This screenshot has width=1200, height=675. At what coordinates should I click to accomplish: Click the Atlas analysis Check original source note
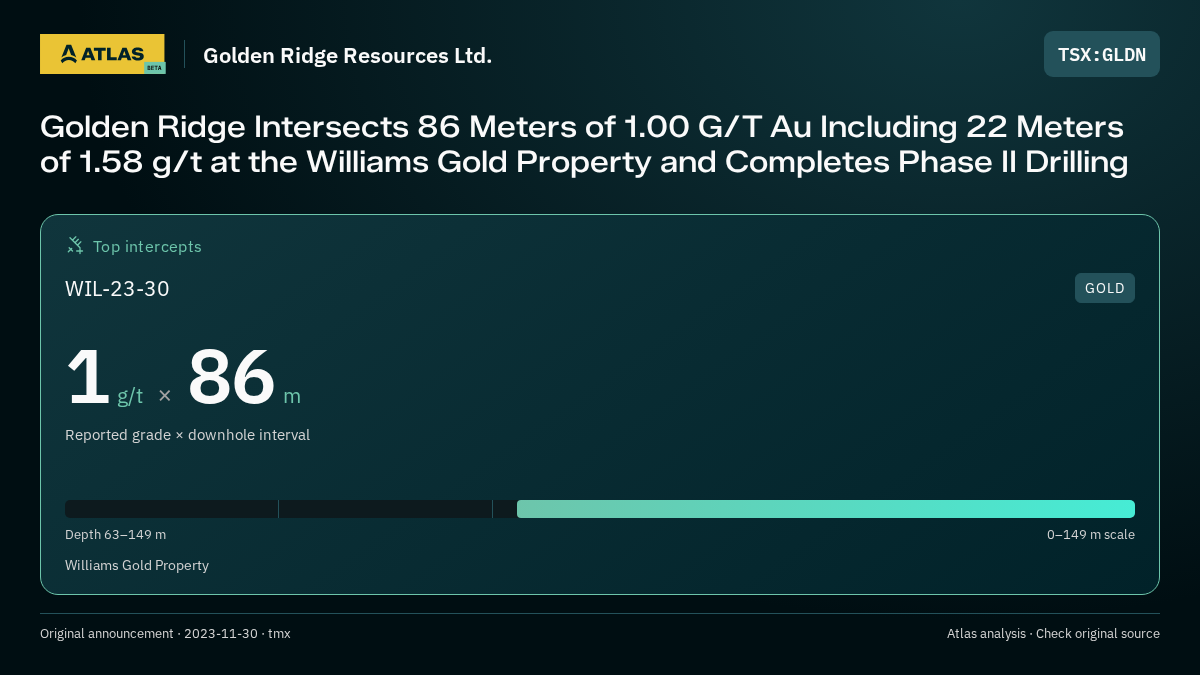(1053, 634)
